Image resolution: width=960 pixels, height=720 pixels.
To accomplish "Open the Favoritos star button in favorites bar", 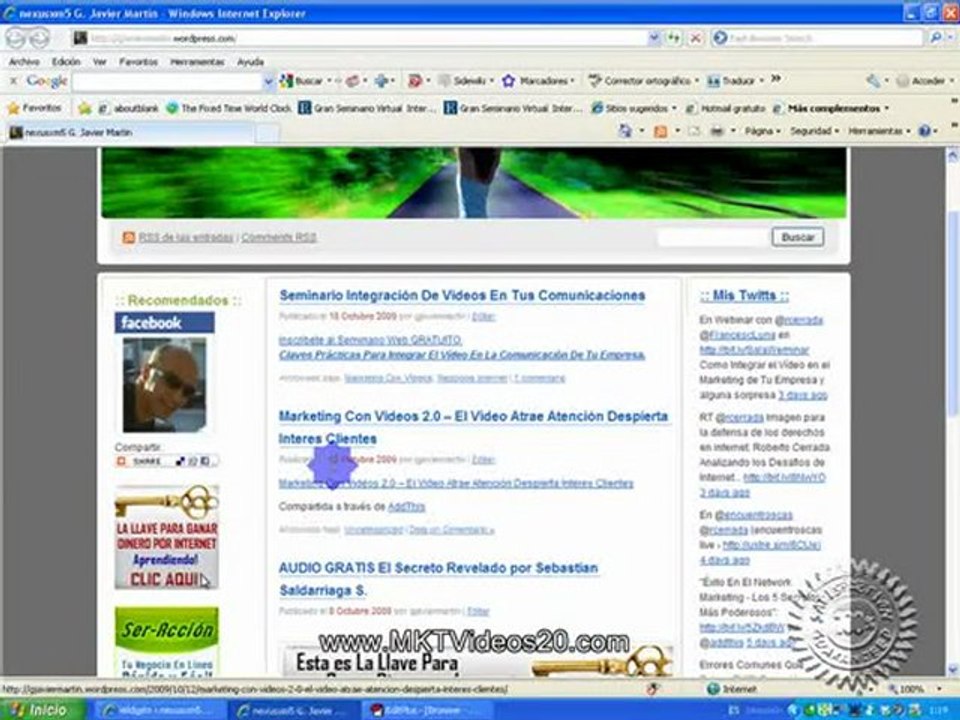I will tap(35, 108).
